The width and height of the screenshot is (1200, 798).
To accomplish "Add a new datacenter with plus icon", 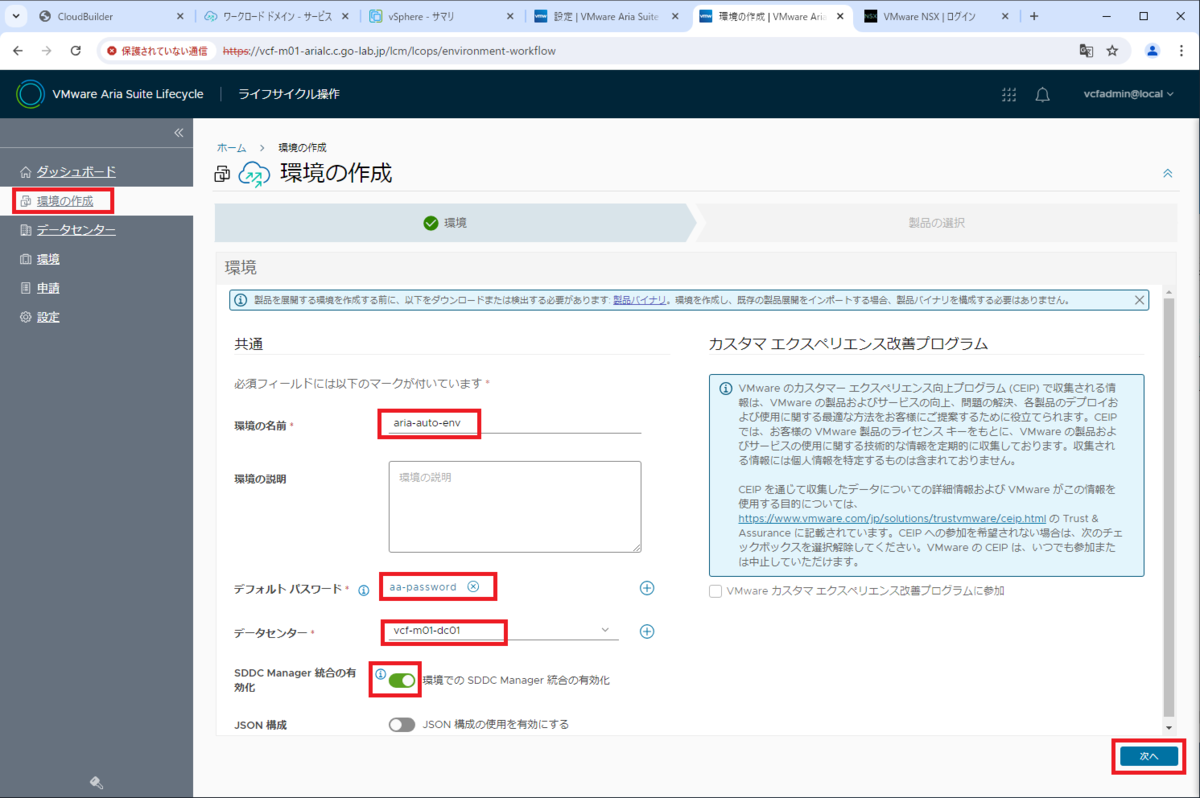I will click(647, 631).
